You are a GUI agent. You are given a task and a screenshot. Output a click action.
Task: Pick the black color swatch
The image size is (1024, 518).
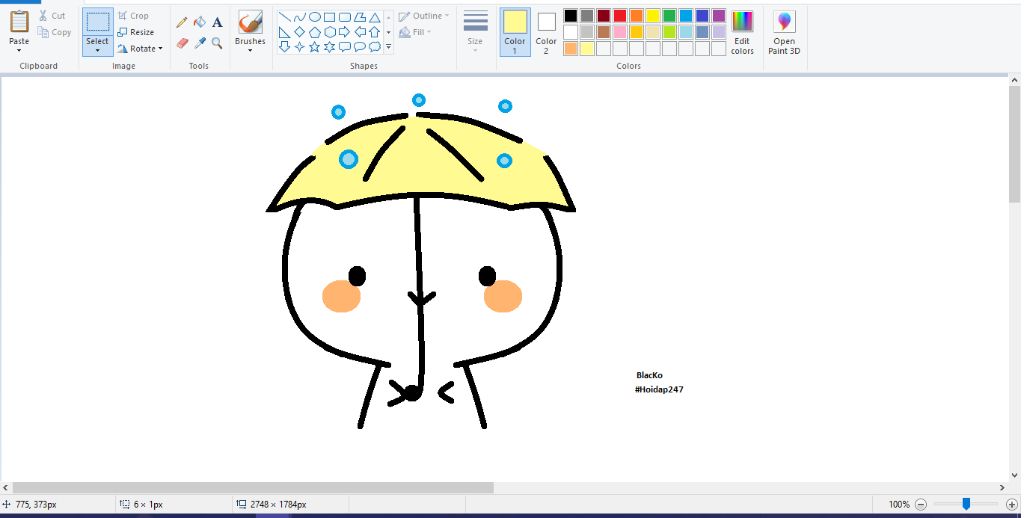point(571,16)
